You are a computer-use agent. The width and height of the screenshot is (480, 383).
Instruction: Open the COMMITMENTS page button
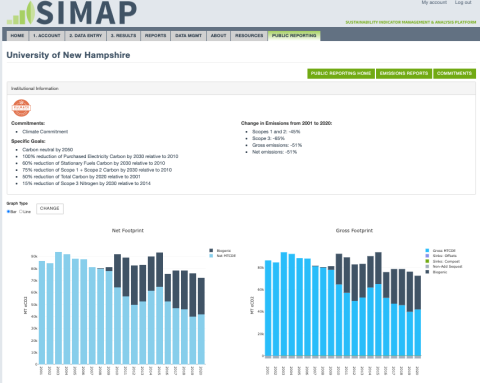click(x=455, y=73)
